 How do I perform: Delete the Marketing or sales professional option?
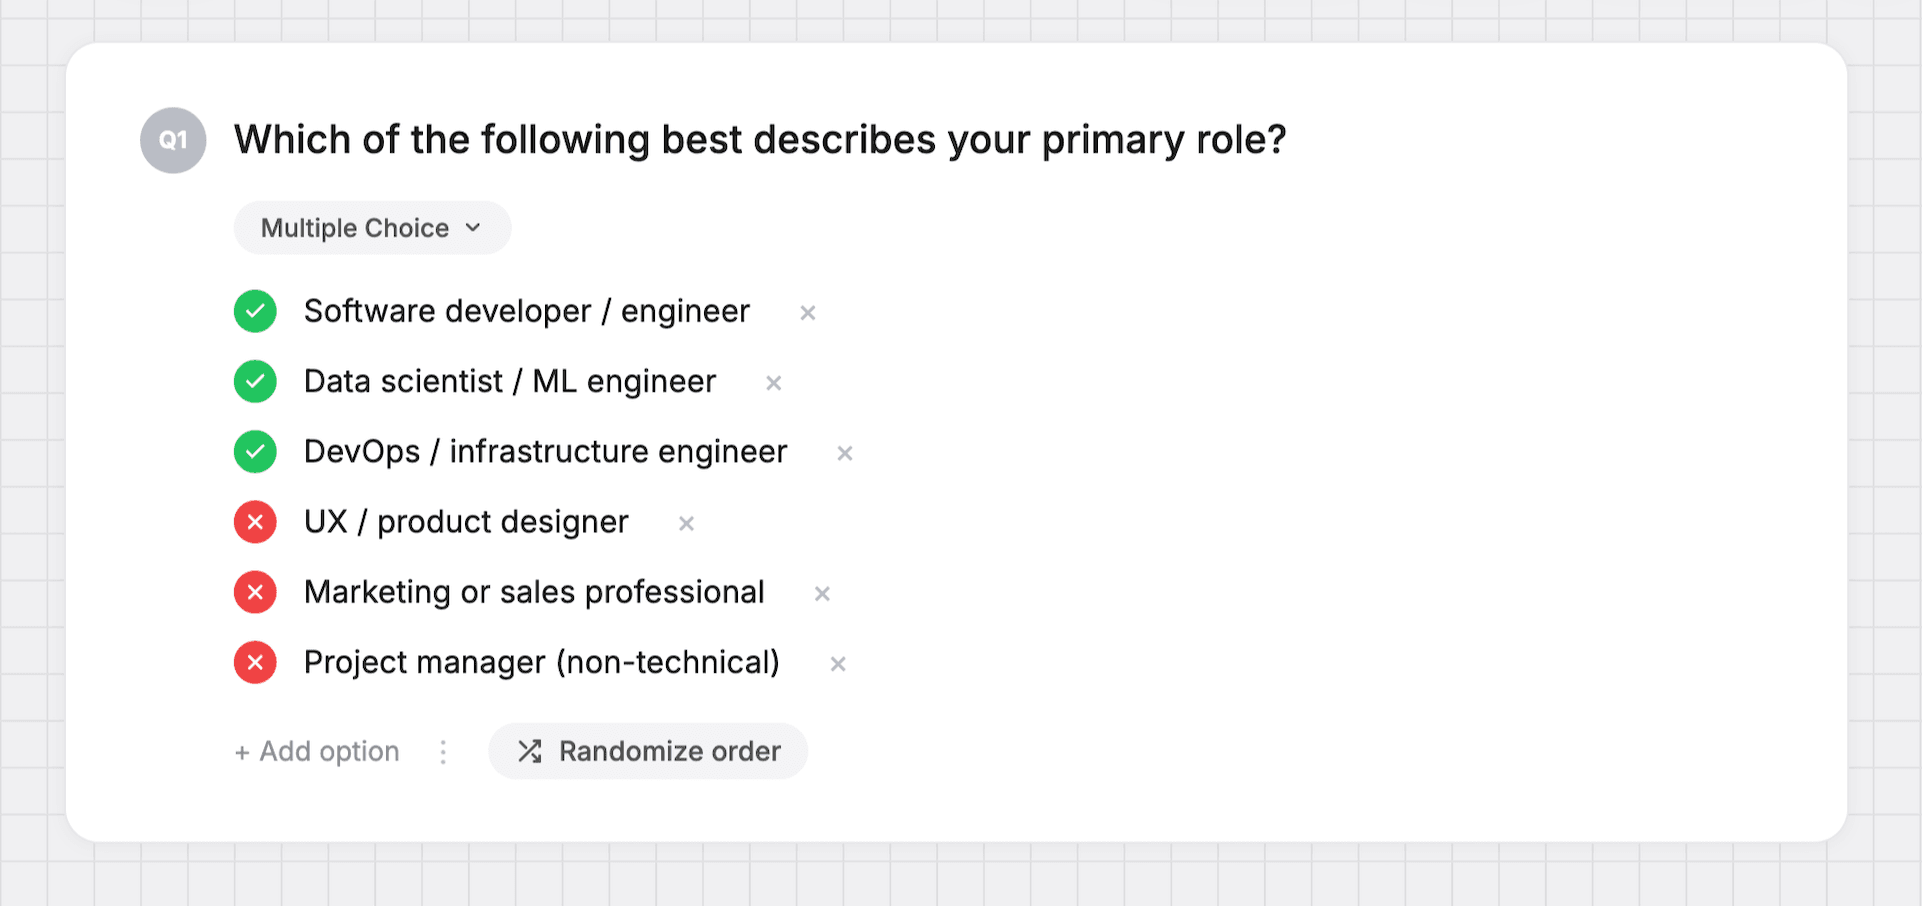(x=822, y=594)
